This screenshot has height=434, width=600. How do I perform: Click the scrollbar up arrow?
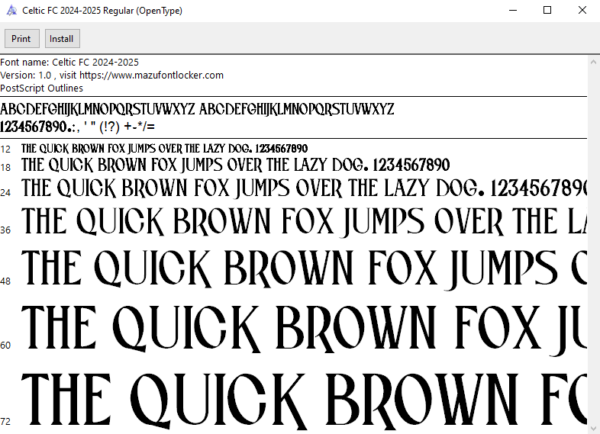[593, 62]
